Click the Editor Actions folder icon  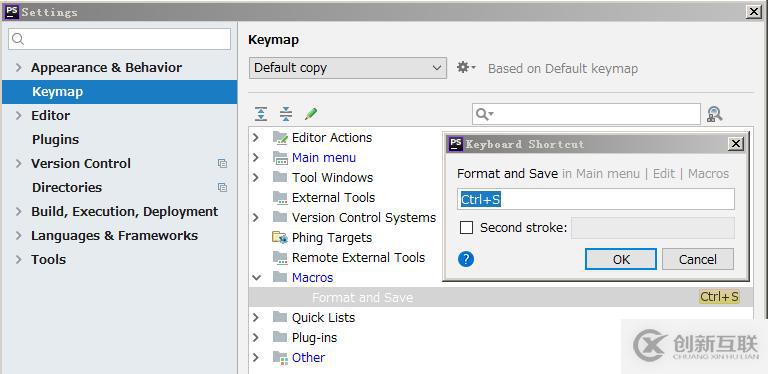[x=280, y=138]
